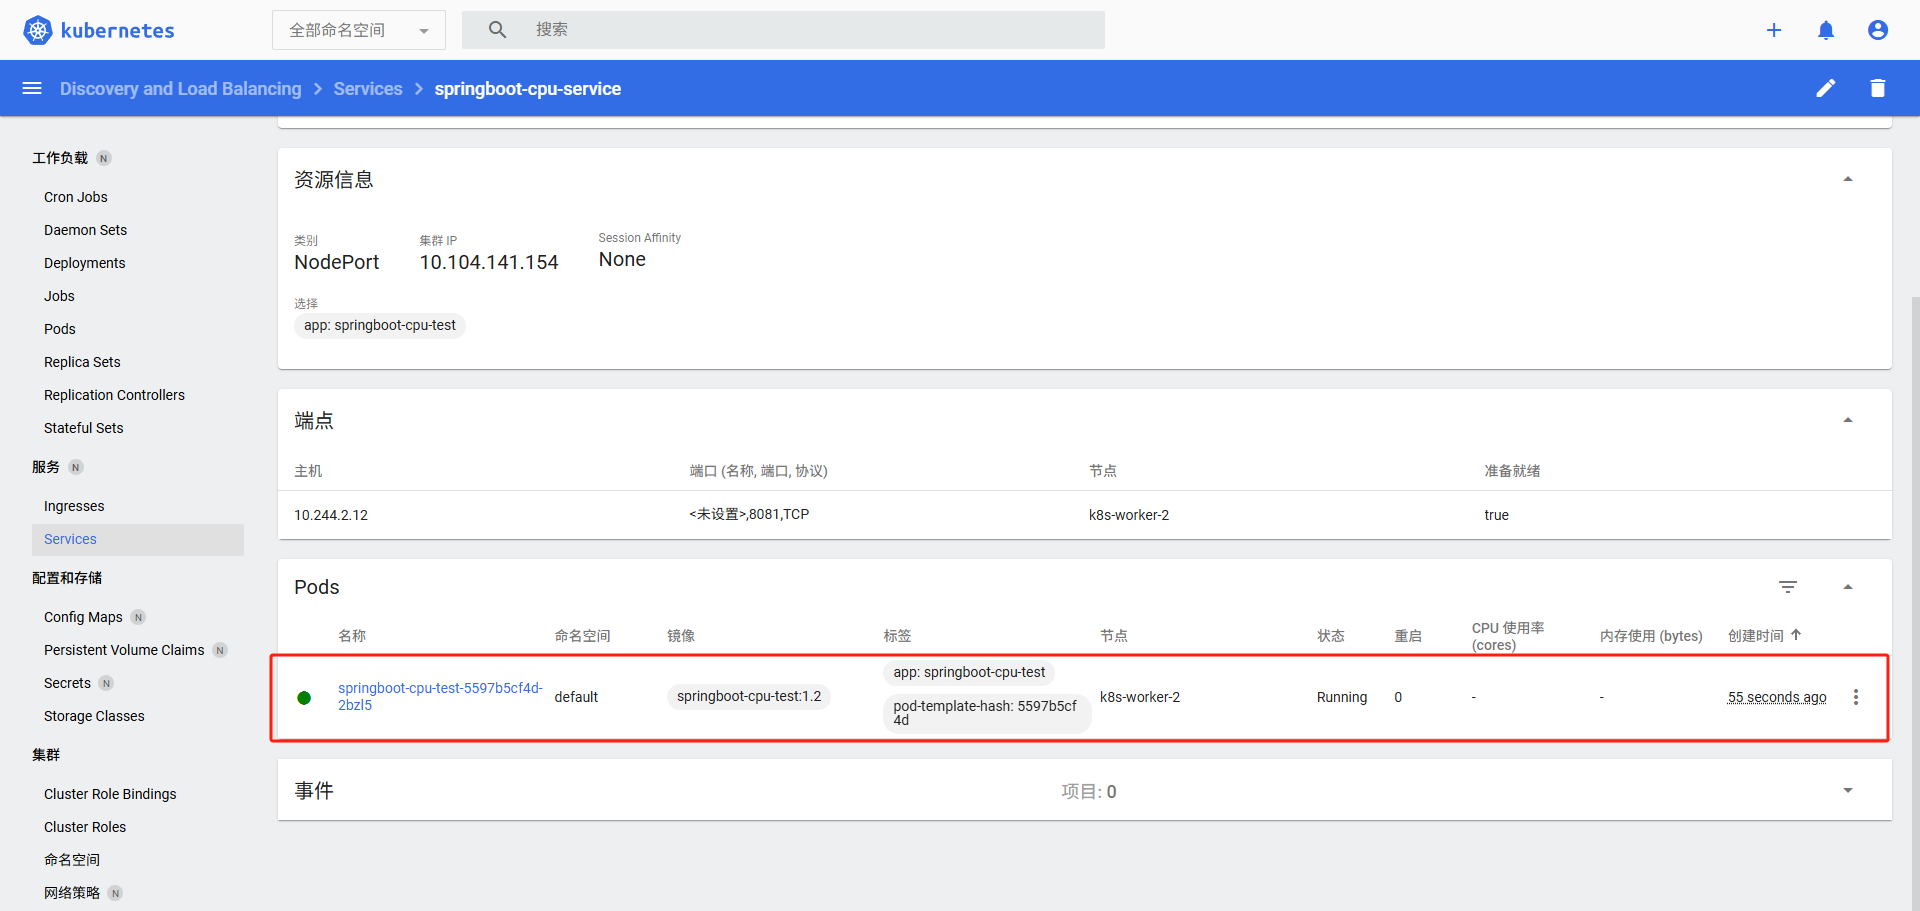1920x911 pixels.
Task: Open Secrets in sidebar
Action: pos(67,683)
